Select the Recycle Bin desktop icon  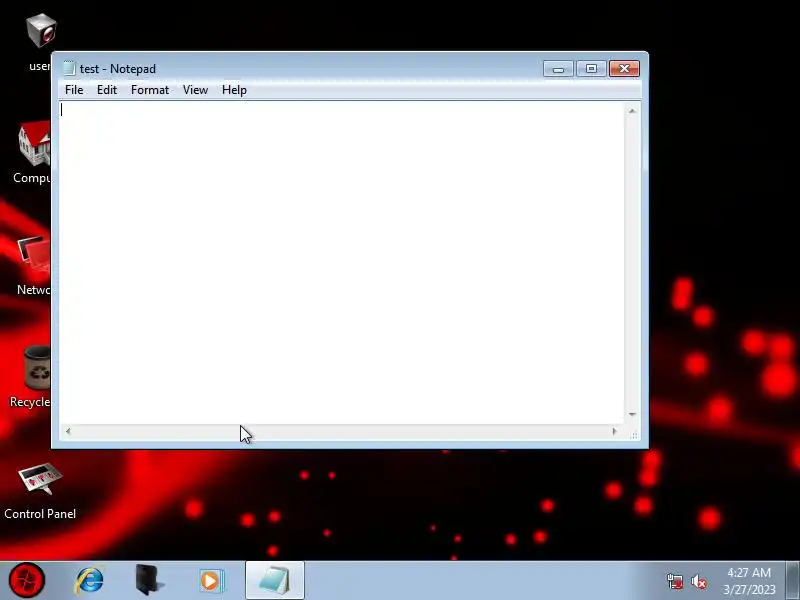point(30,377)
